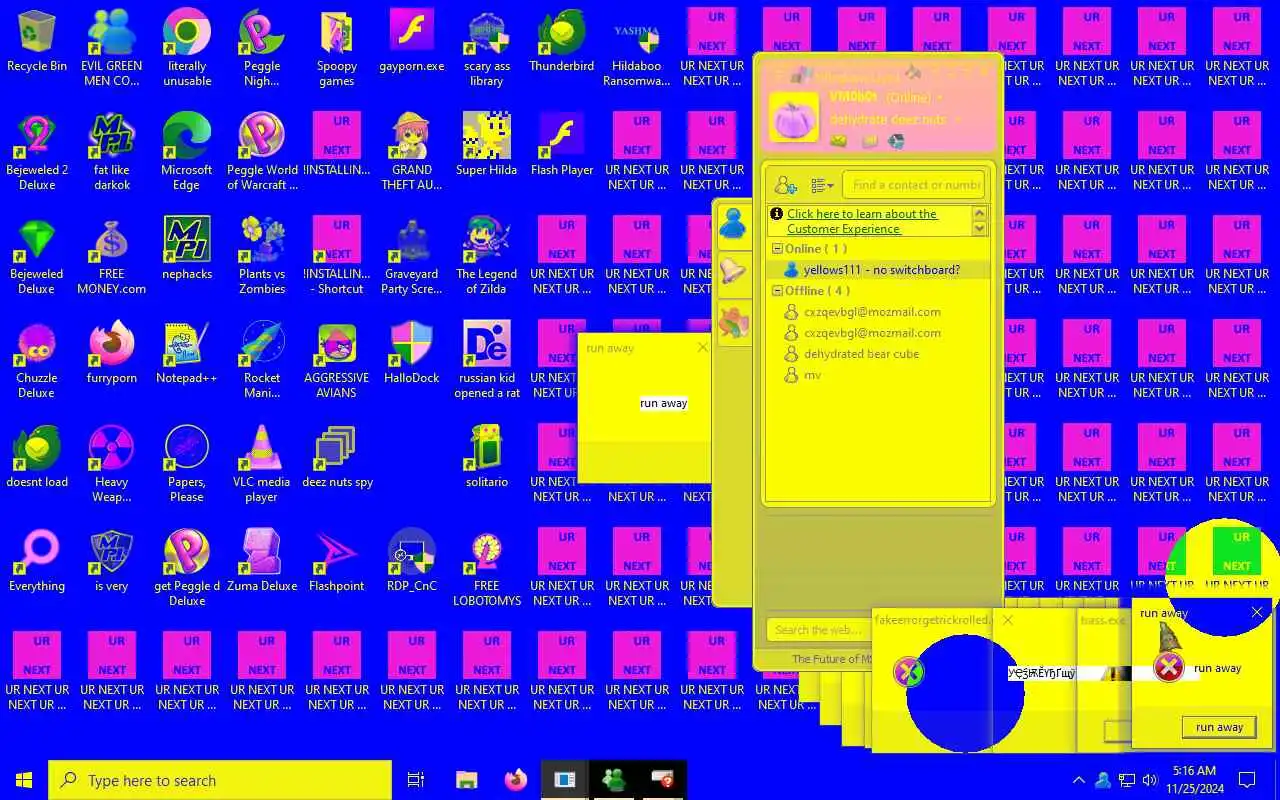The image size is (1280, 800).
Task: Select the 'literally unusable' Chrome shortcut
Action: pos(187,48)
